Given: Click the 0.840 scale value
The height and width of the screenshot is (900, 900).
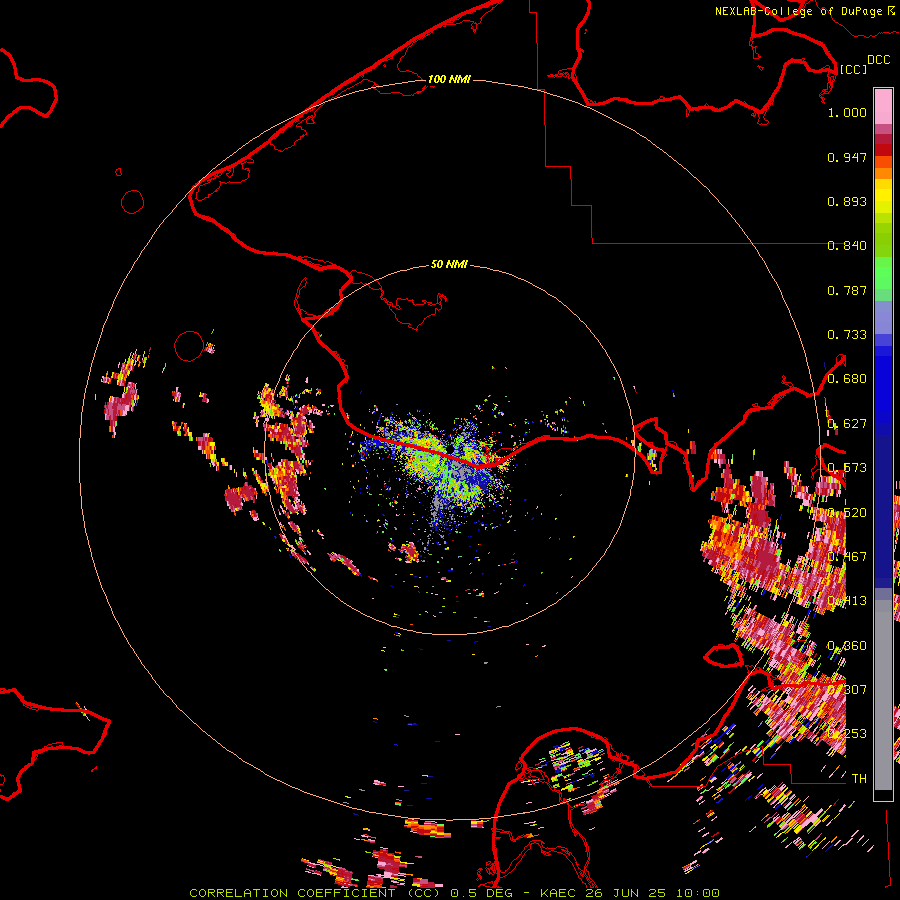Looking at the screenshot, I should point(847,246).
